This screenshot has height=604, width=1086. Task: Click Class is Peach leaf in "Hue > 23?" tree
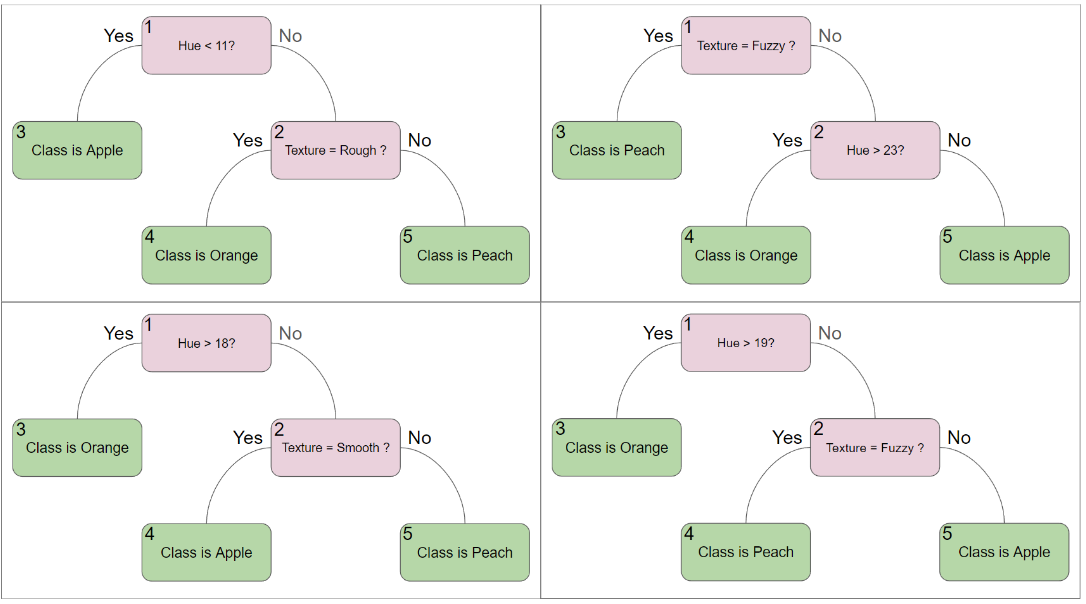point(617,150)
